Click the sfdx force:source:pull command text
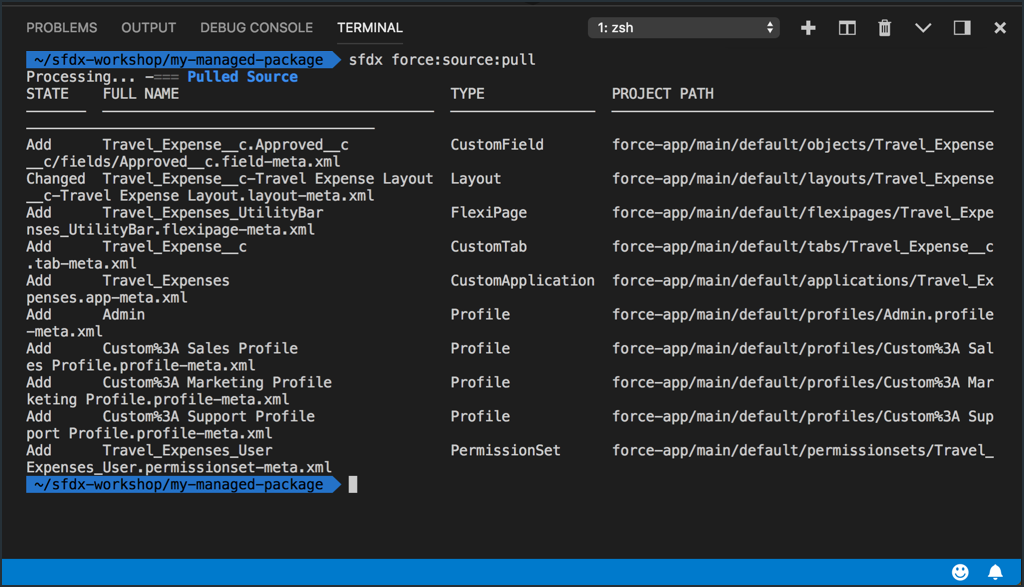Image resolution: width=1024 pixels, height=587 pixels. [442, 60]
